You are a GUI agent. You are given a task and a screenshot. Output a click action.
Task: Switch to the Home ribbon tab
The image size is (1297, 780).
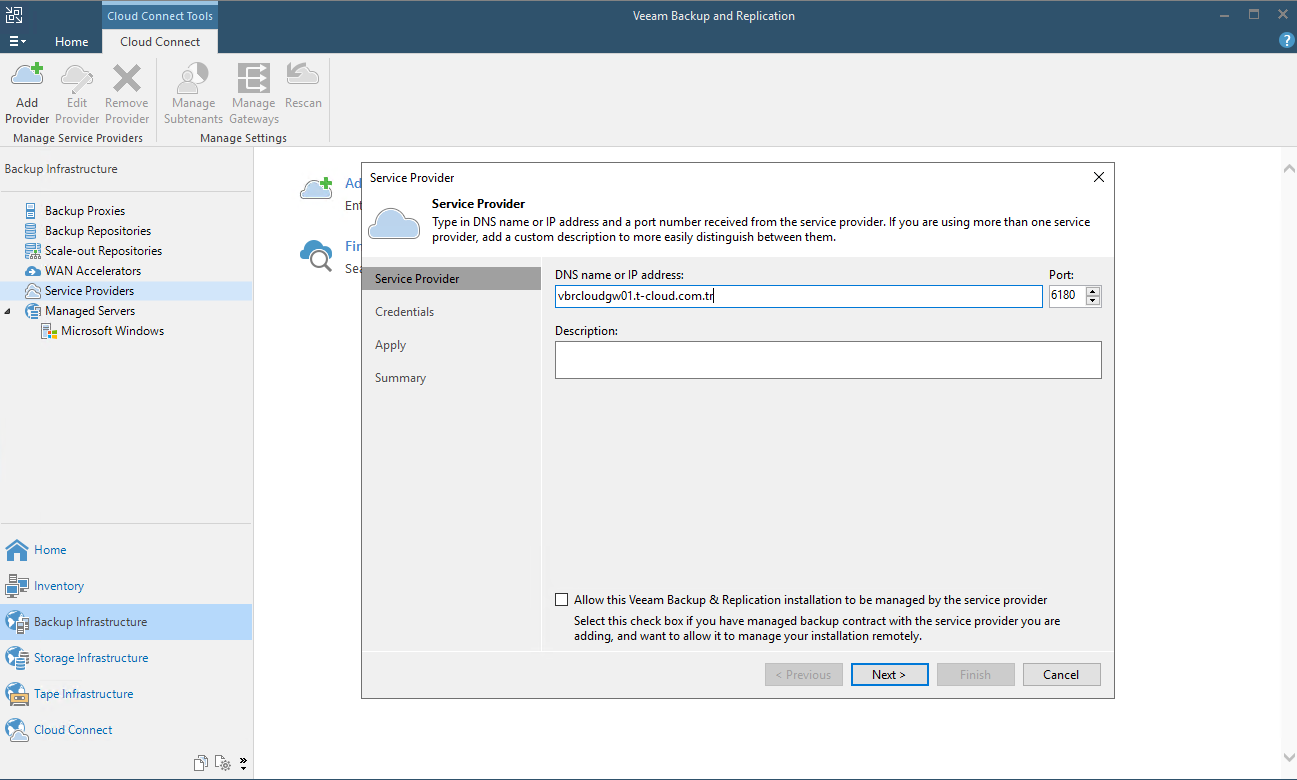click(x=71, y=42)
